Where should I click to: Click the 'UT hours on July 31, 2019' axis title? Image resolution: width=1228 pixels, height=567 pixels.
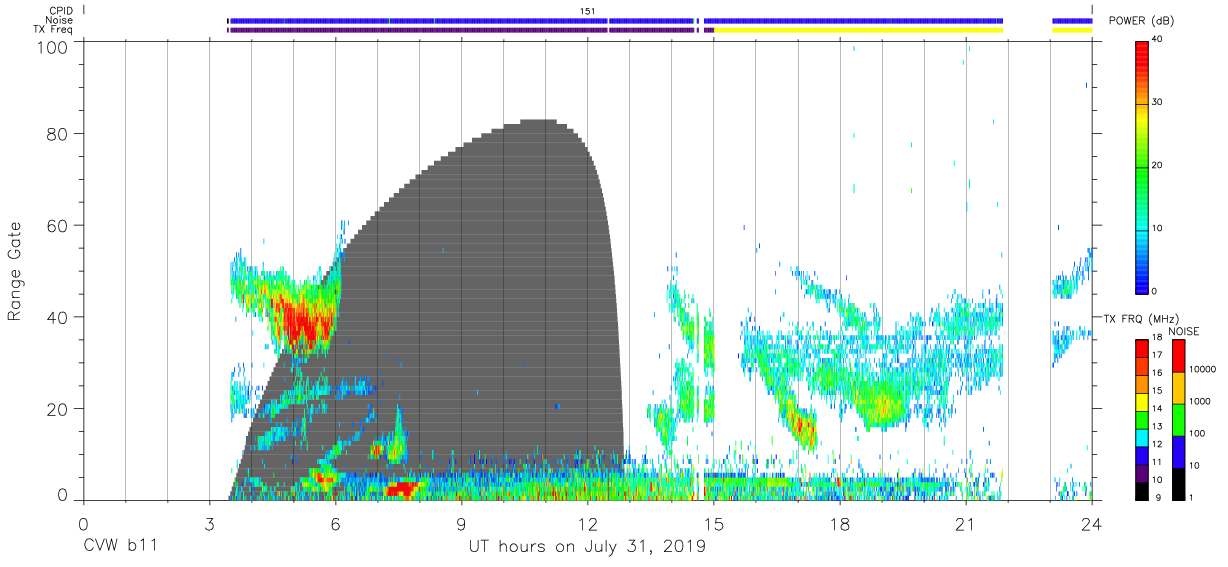tap(587, 546)
